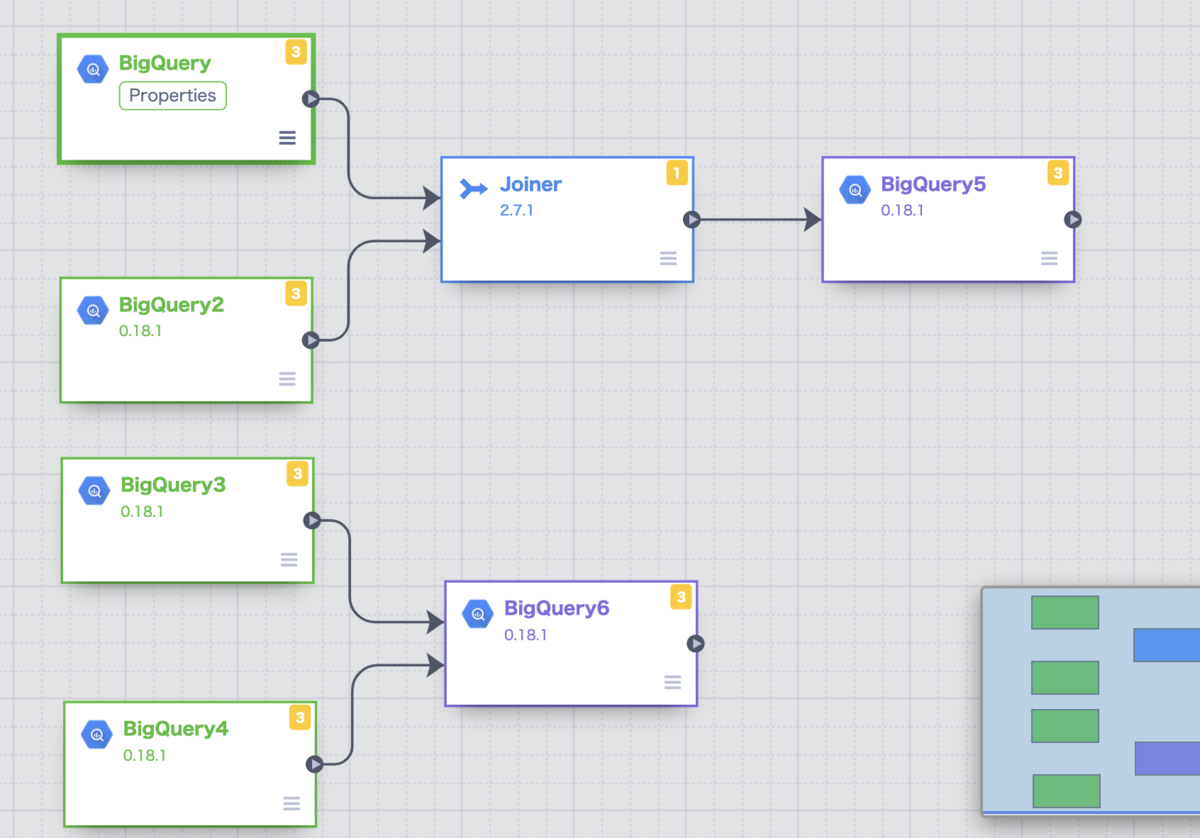Click the yellow error badge on BigQuery node

(x=295, y=52)
